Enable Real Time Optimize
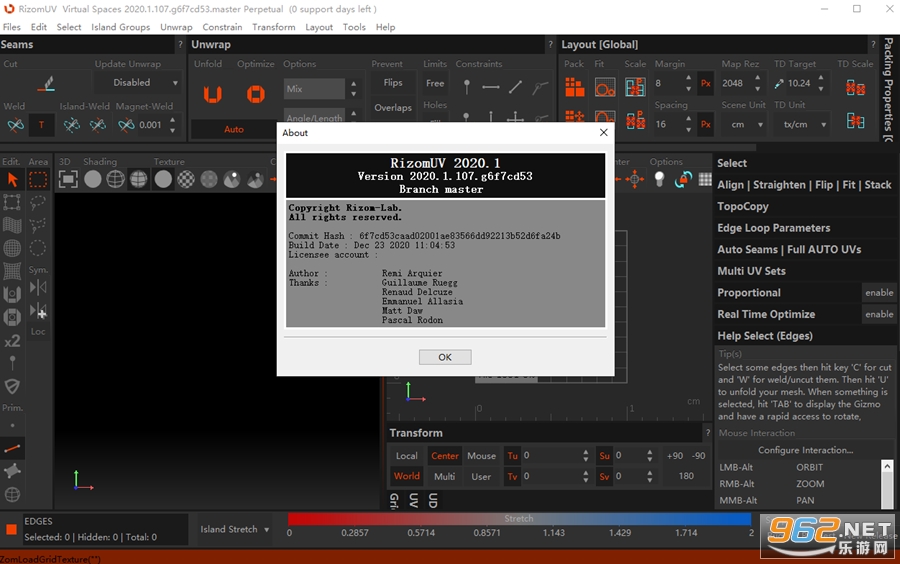Screen dimensions: 900x564 click(879, 314)
